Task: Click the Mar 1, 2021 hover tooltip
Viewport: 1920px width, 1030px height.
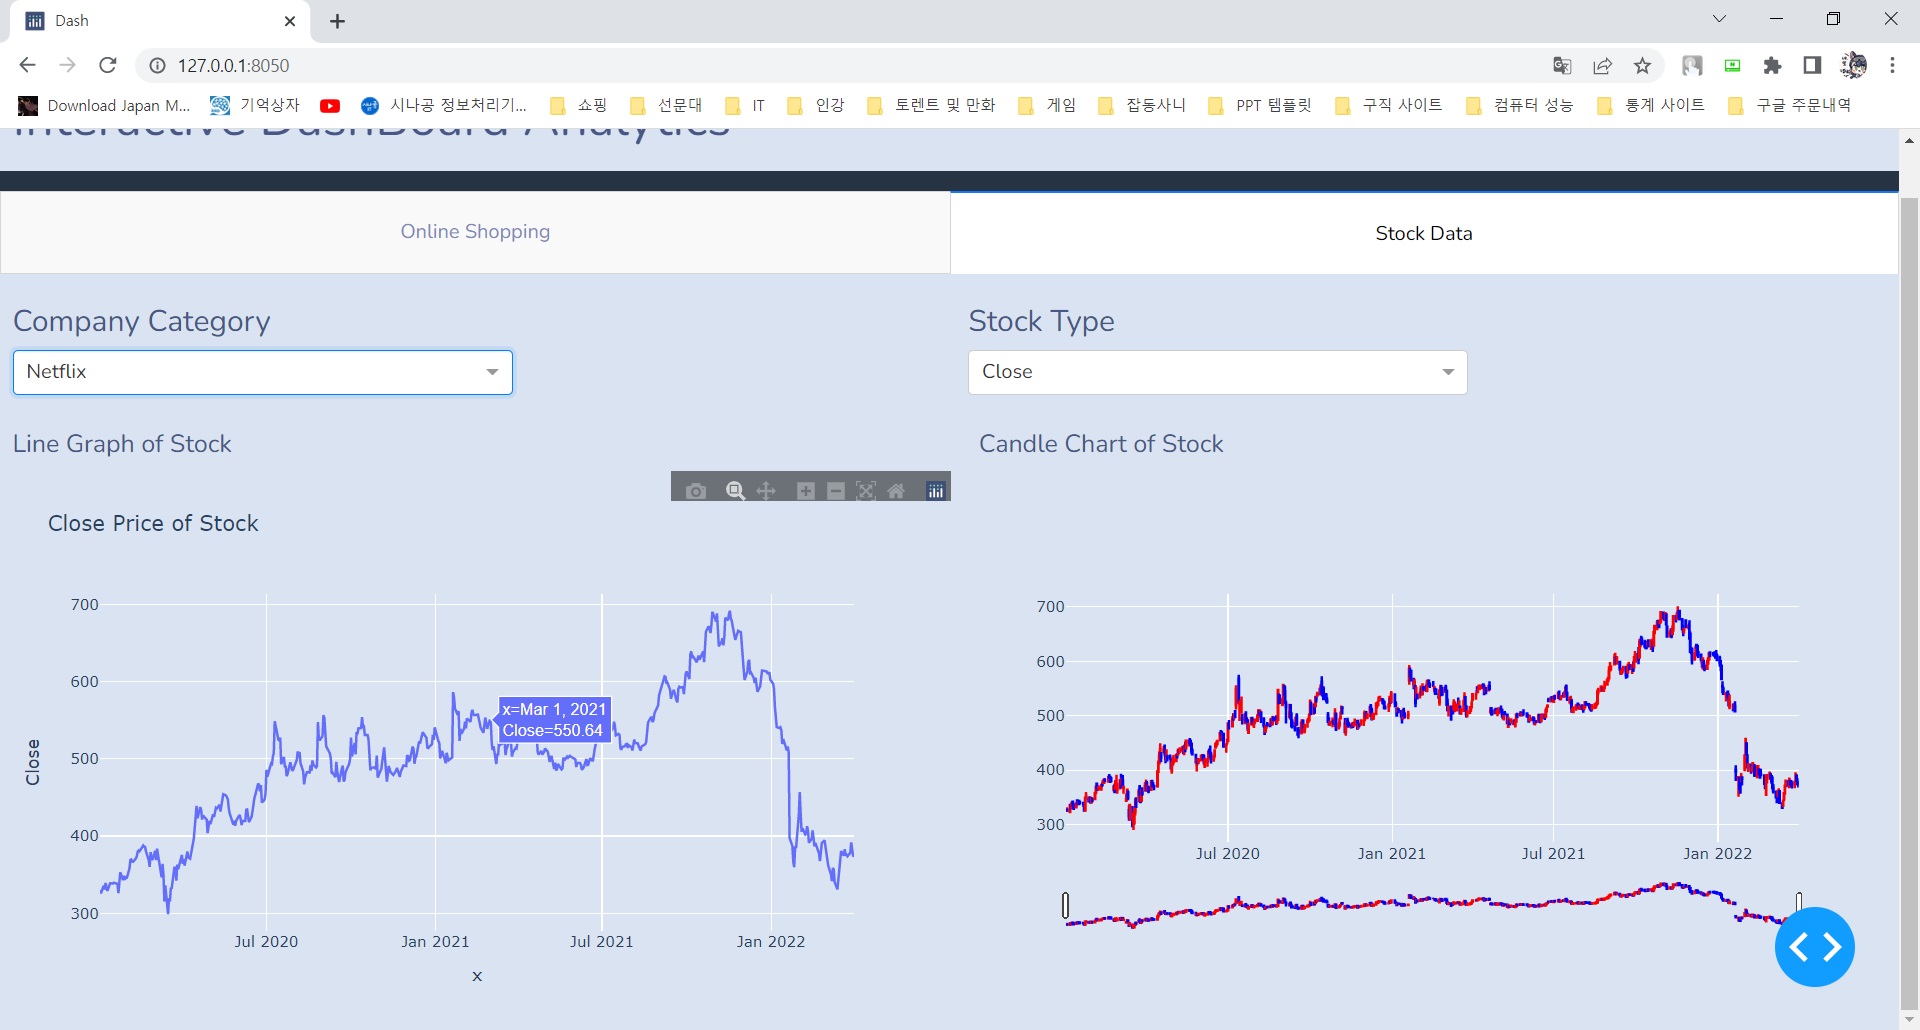Action: 554,720
